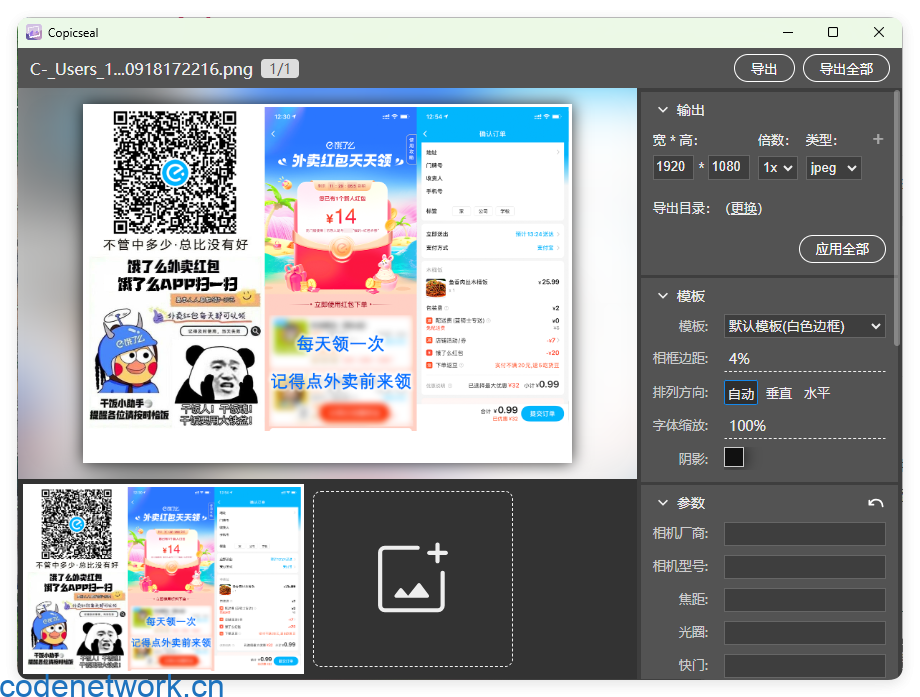
Task: Open the 默认模板(白色边框) template dropdown
Action: coord(804,326)
